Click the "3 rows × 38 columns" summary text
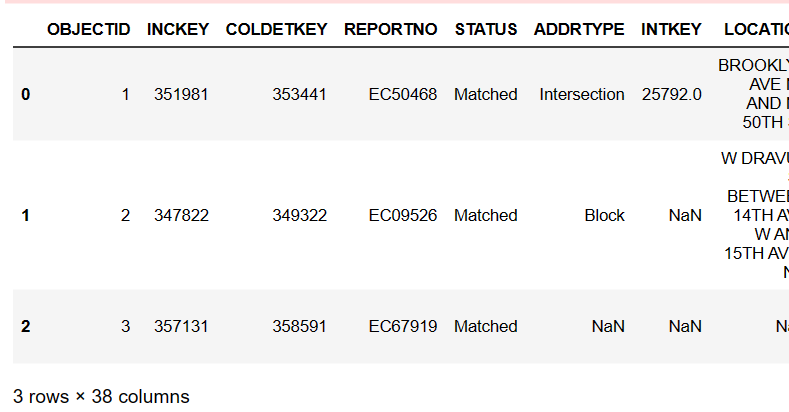789x412 pixels. pyautogui.click(x=101, y=396)
